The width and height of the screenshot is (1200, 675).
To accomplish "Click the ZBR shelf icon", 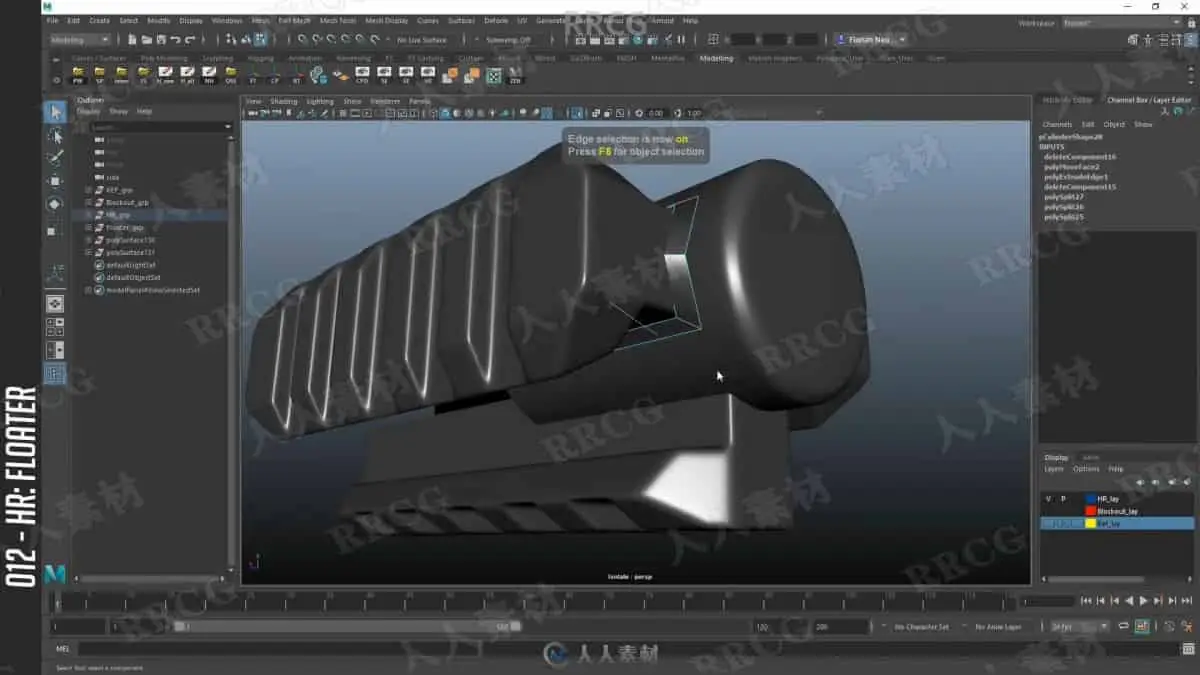I will click(x=516, y=75).
